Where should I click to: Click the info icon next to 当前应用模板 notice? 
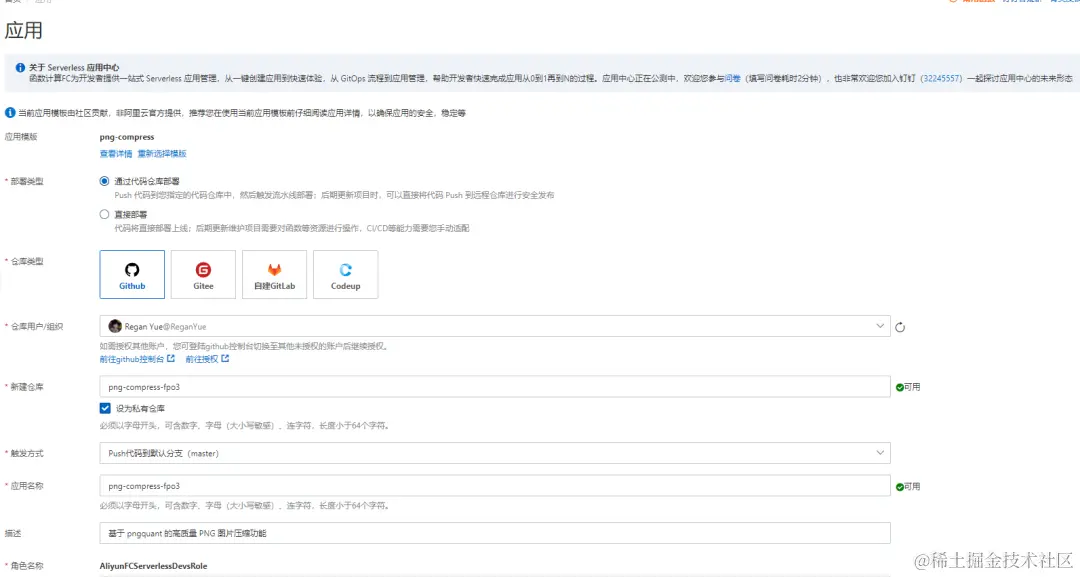click(x=10, y=112)
